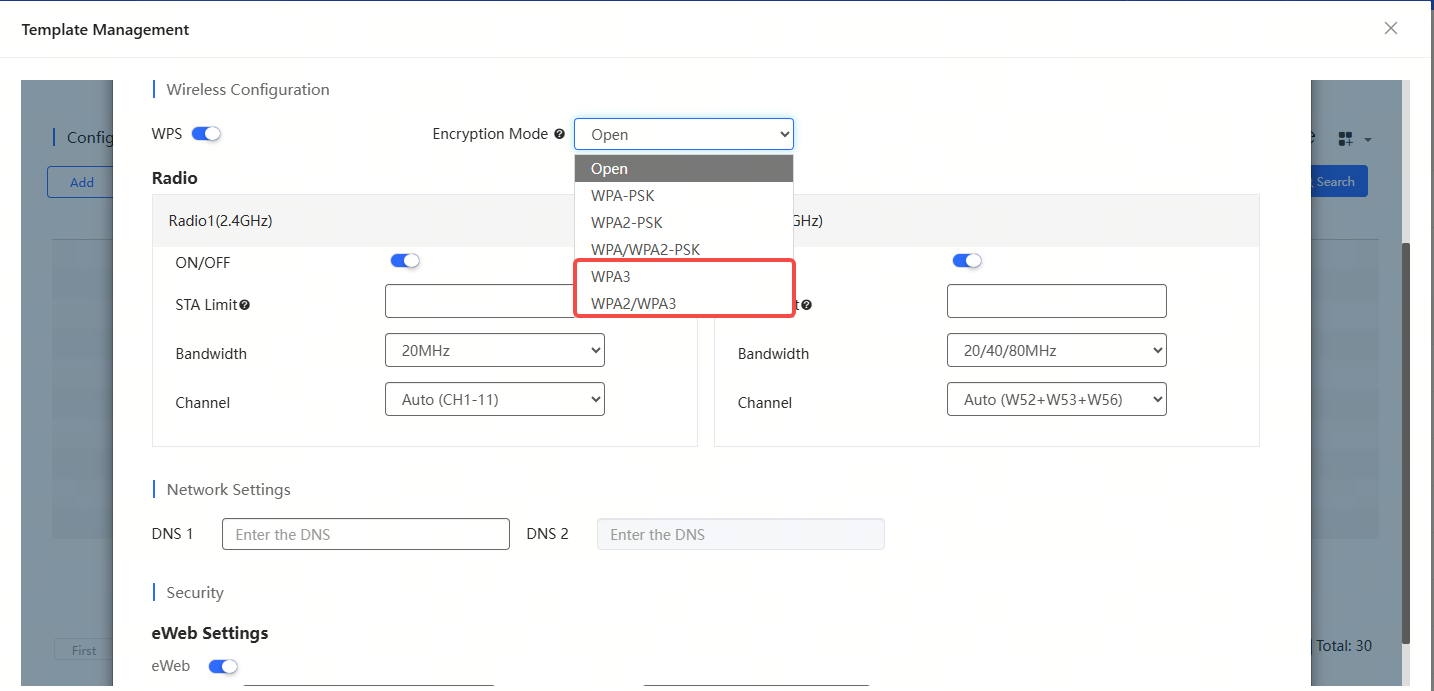Expand the Auto (W52+W53+W56) Channel dropdown

1056,399
